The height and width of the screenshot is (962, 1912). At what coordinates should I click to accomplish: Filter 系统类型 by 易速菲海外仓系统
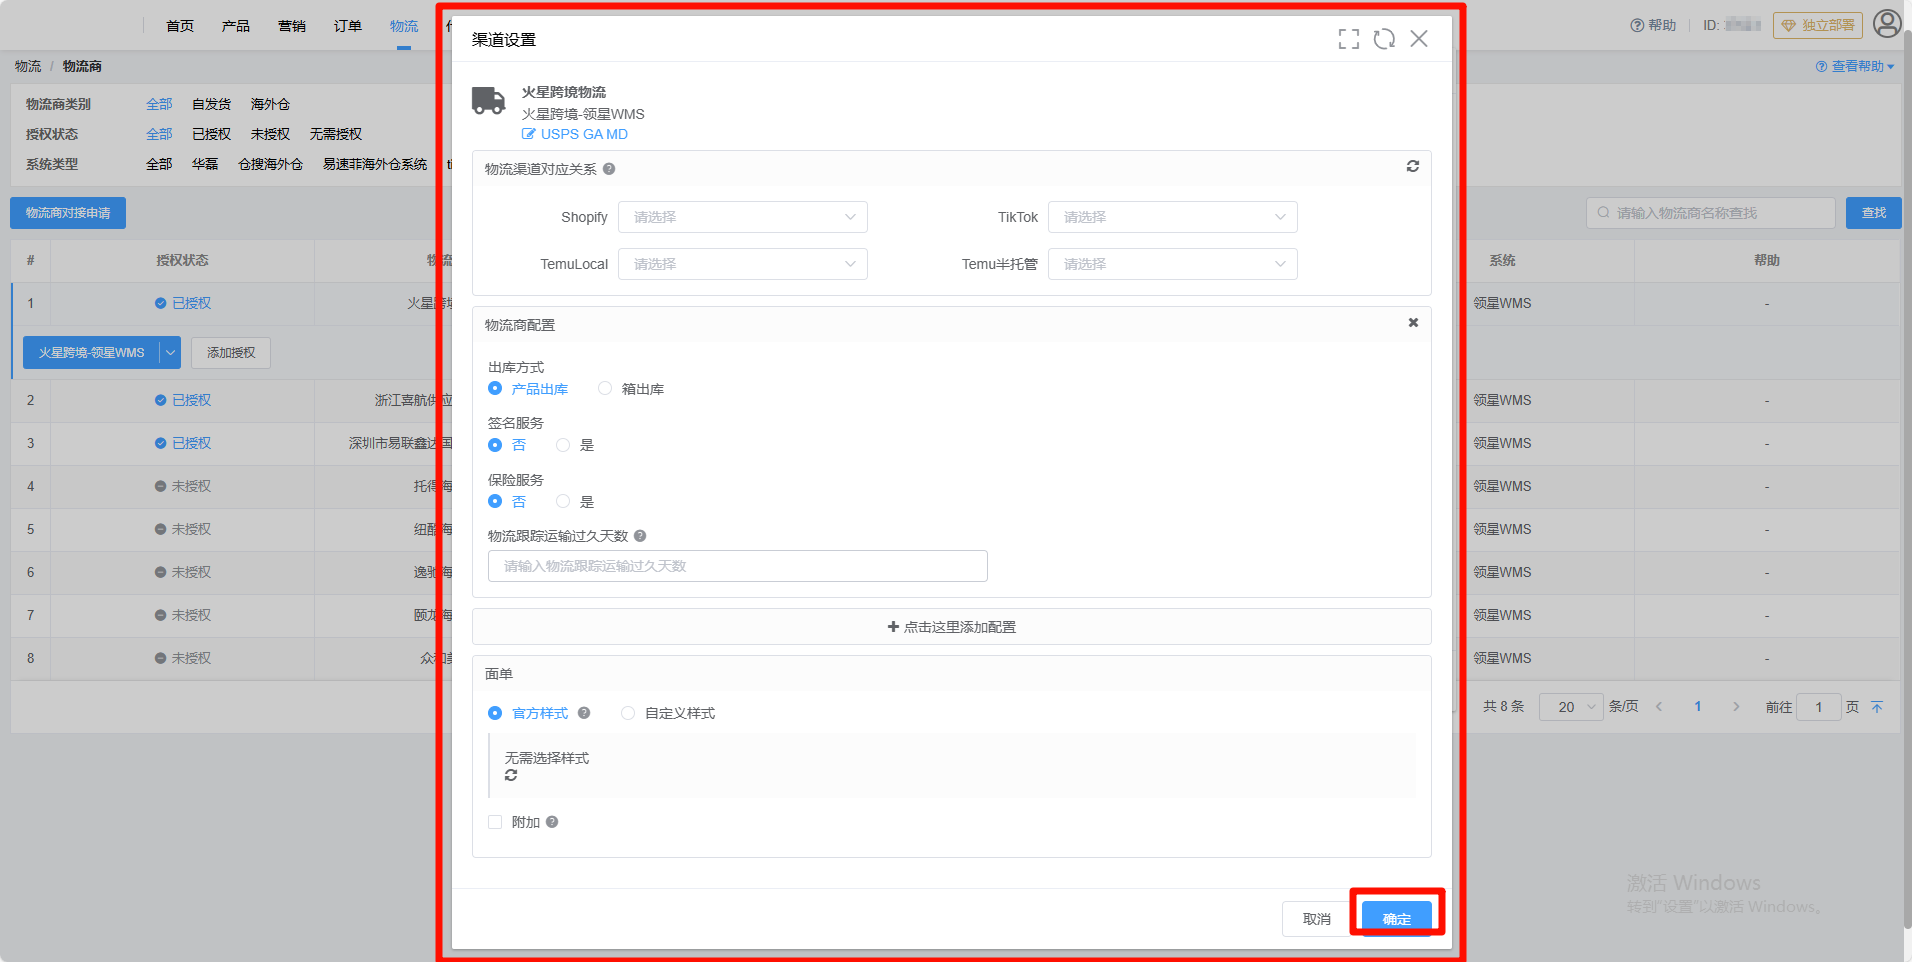[x=375, y=164]
